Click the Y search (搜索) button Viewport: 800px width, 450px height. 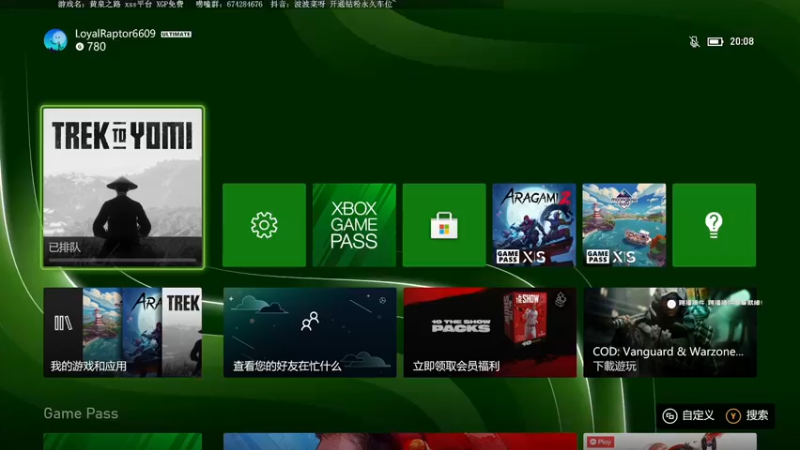pyautogui.click(x=747, y=416)
